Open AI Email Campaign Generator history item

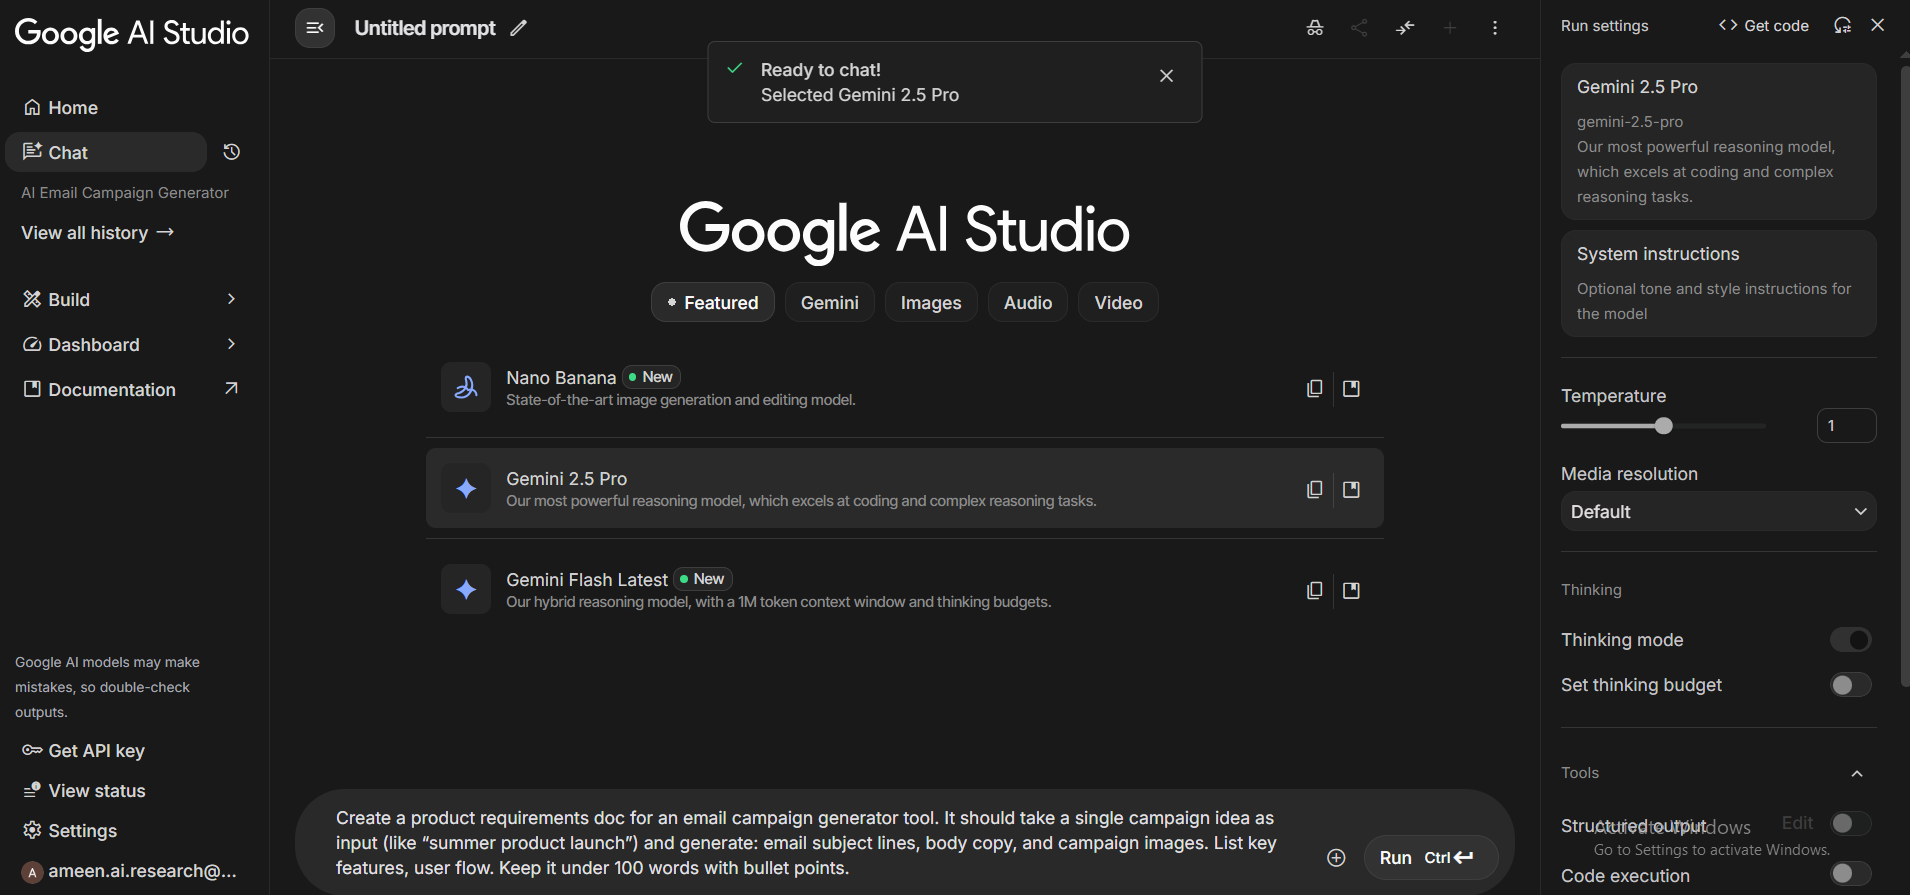125,192
